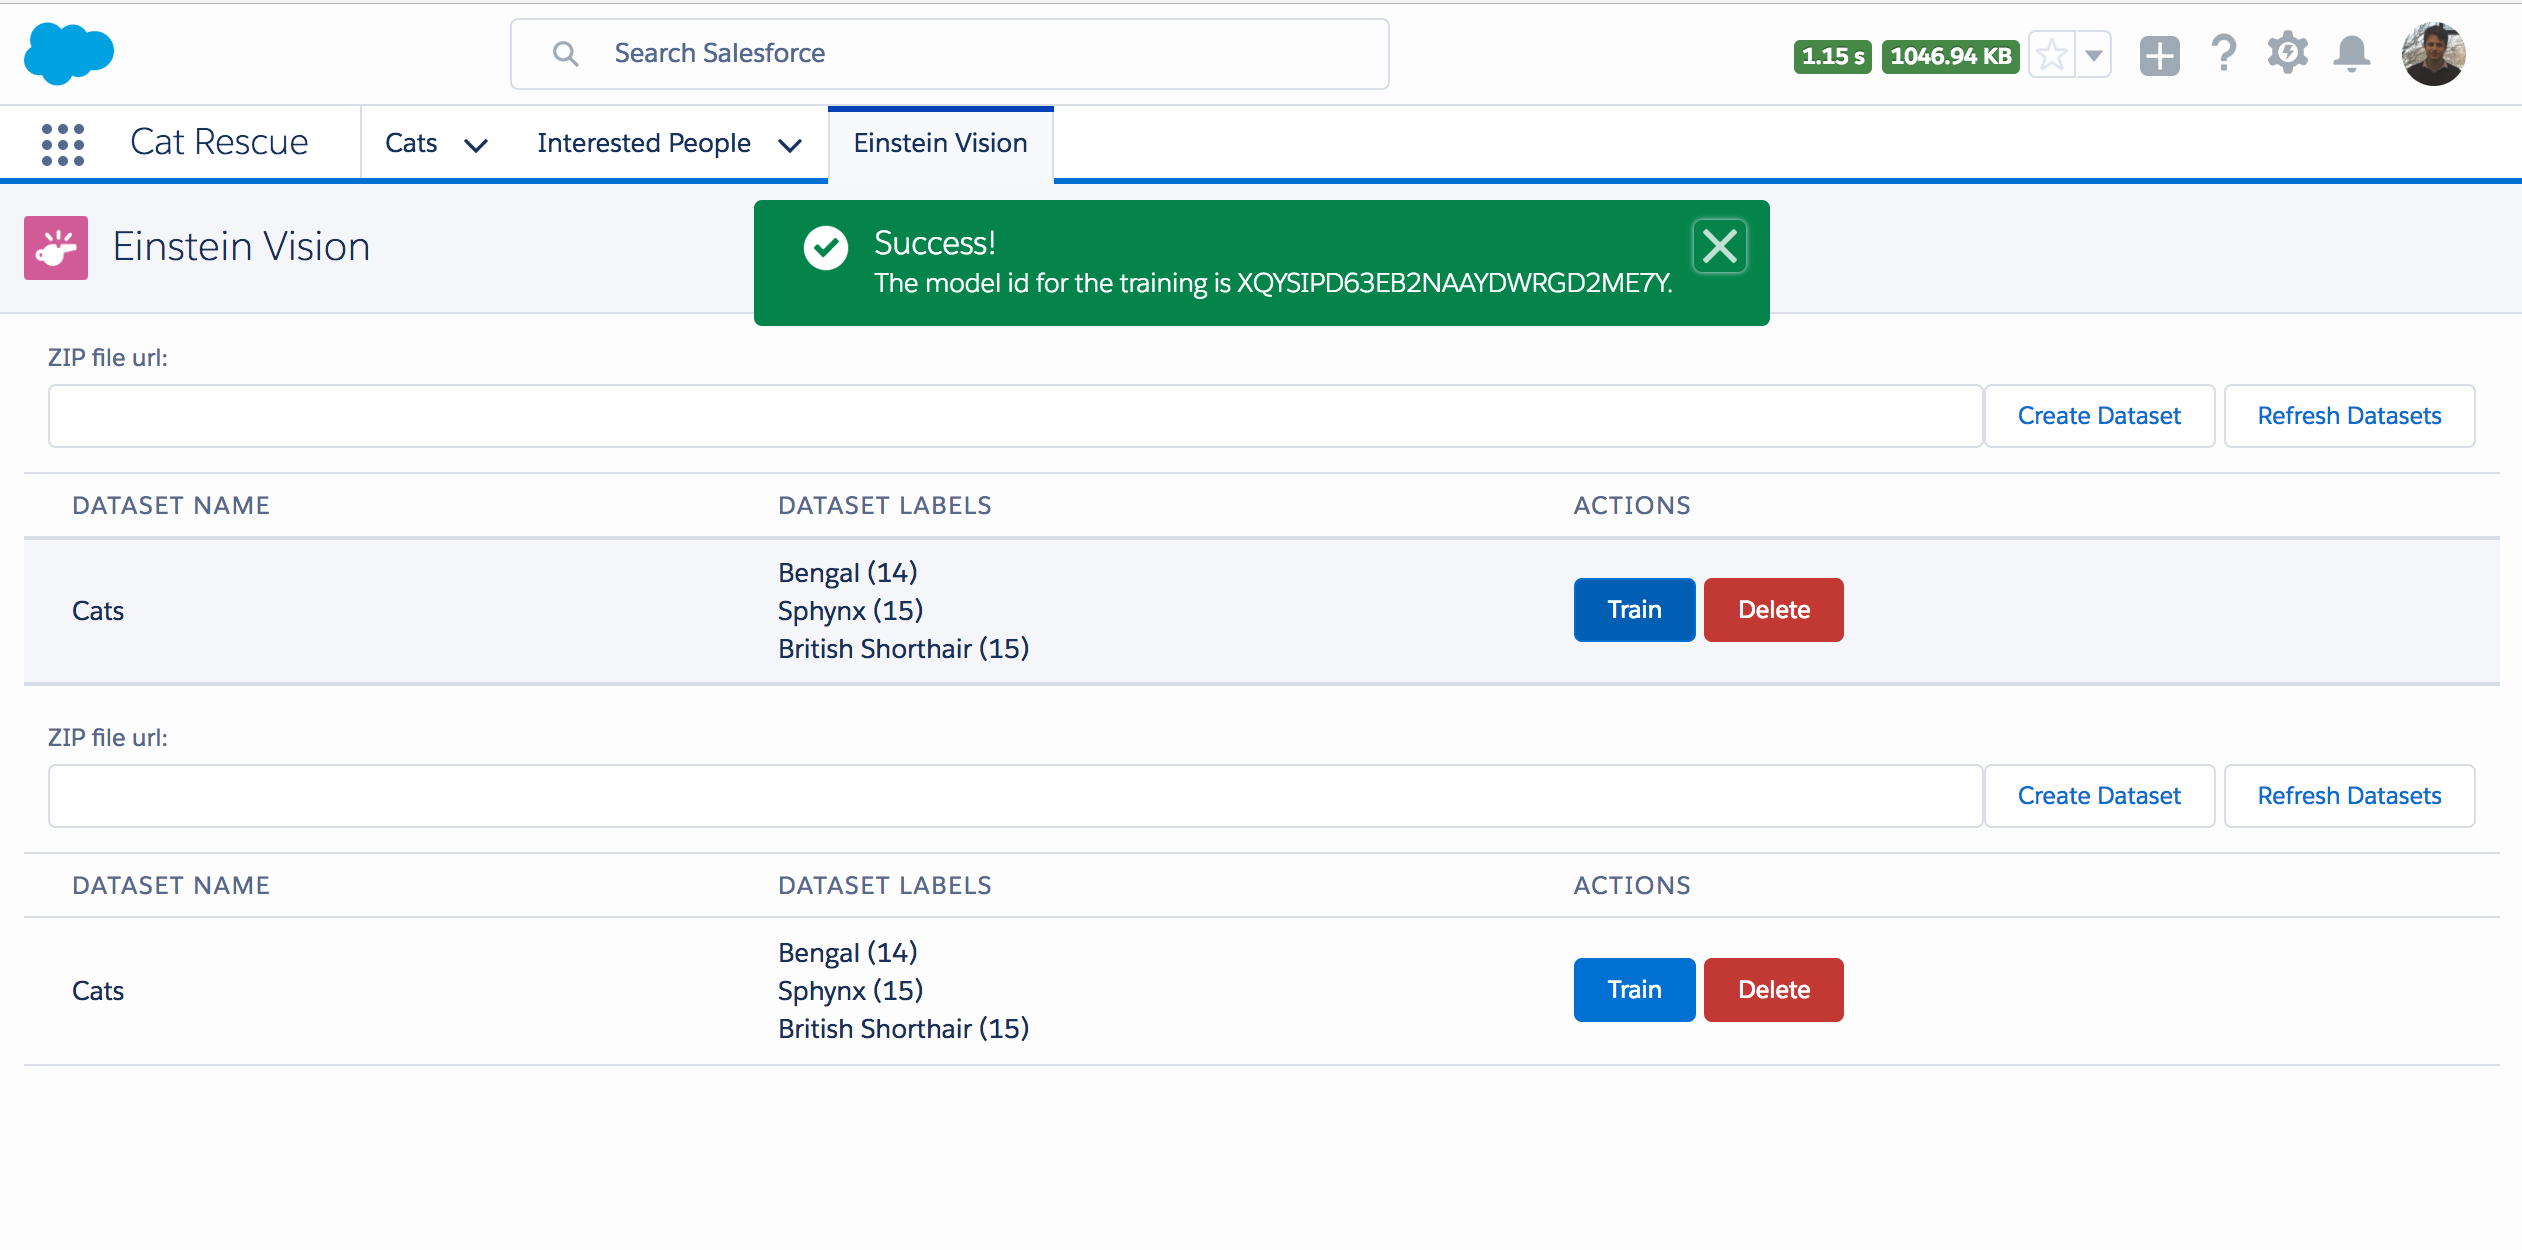
Task: Open the global actions plus icon
Action: (x=2159, y=55)
